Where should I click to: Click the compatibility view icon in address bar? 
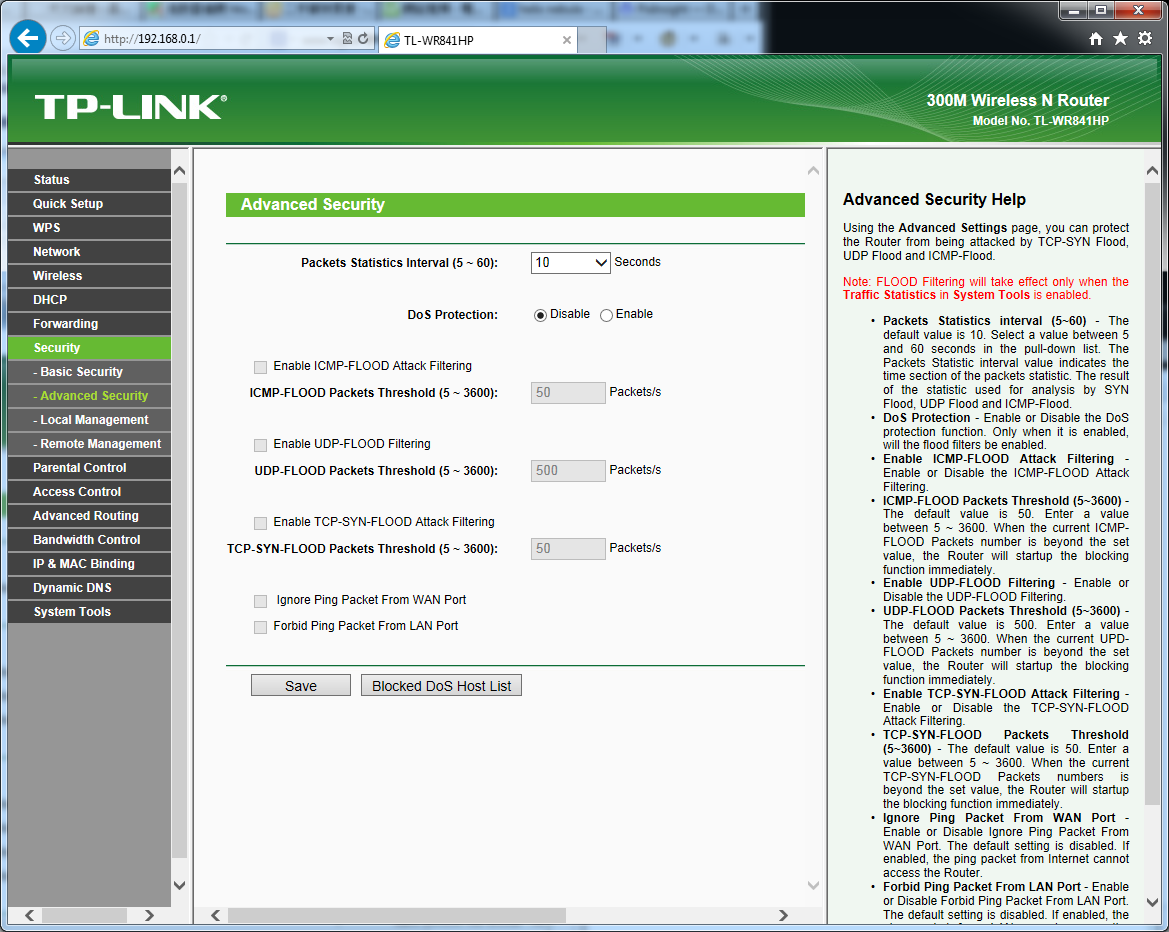(347, 39)
